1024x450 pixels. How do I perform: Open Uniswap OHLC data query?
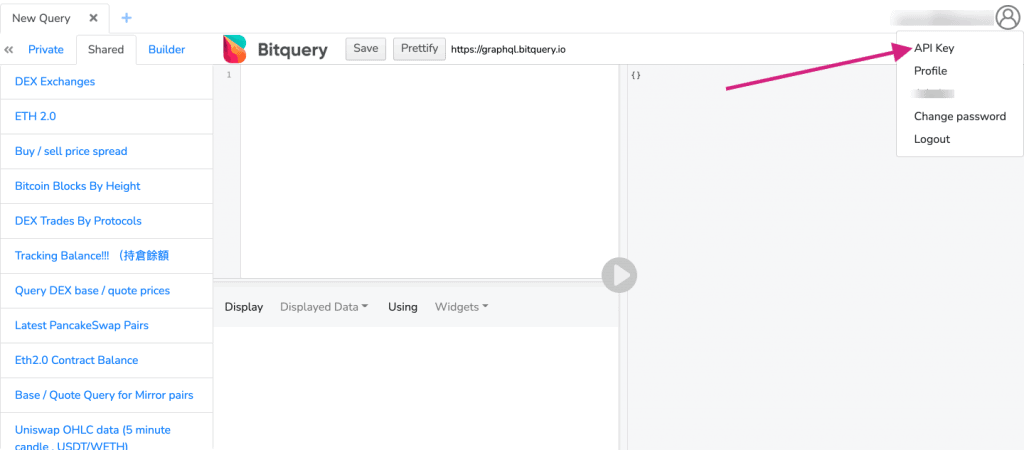[x=106, y=432]
